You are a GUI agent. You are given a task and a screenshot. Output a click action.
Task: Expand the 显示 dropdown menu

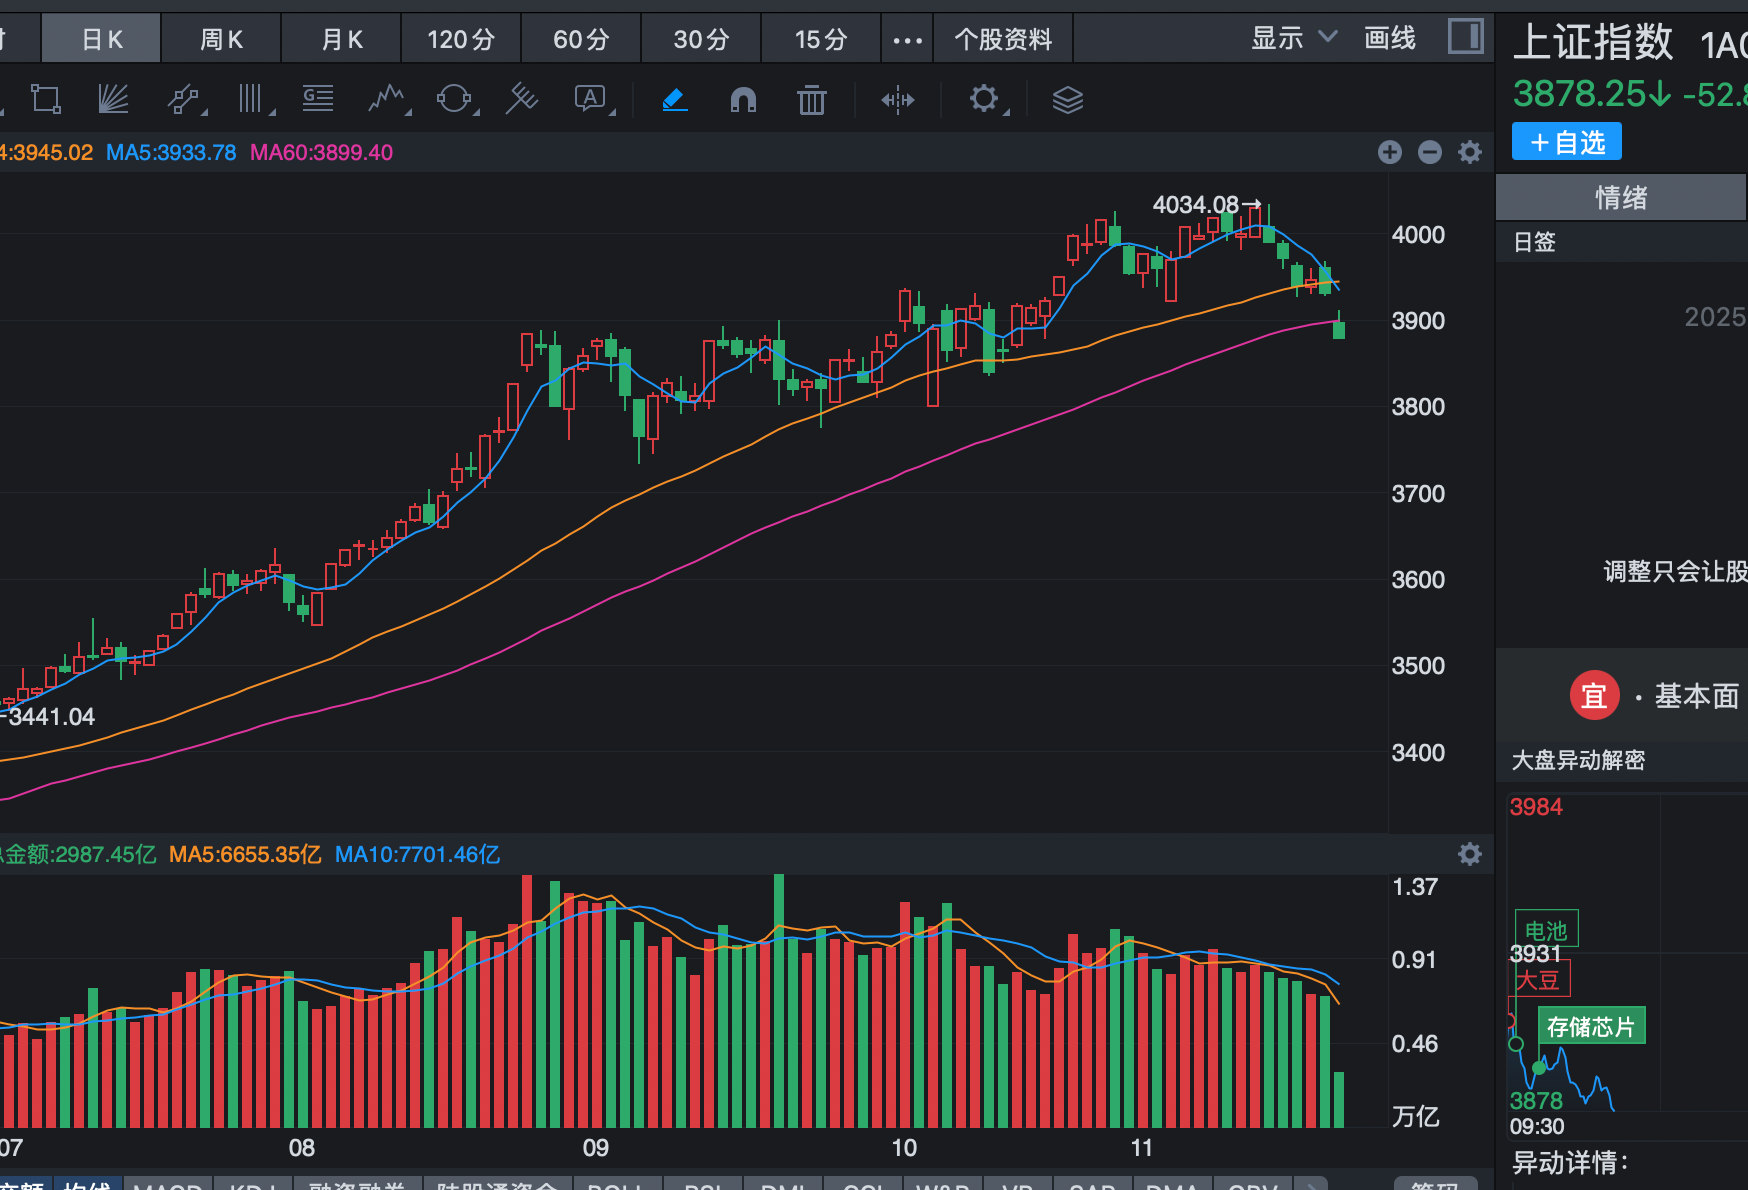pyautogui.click(x=1293, y=38)
